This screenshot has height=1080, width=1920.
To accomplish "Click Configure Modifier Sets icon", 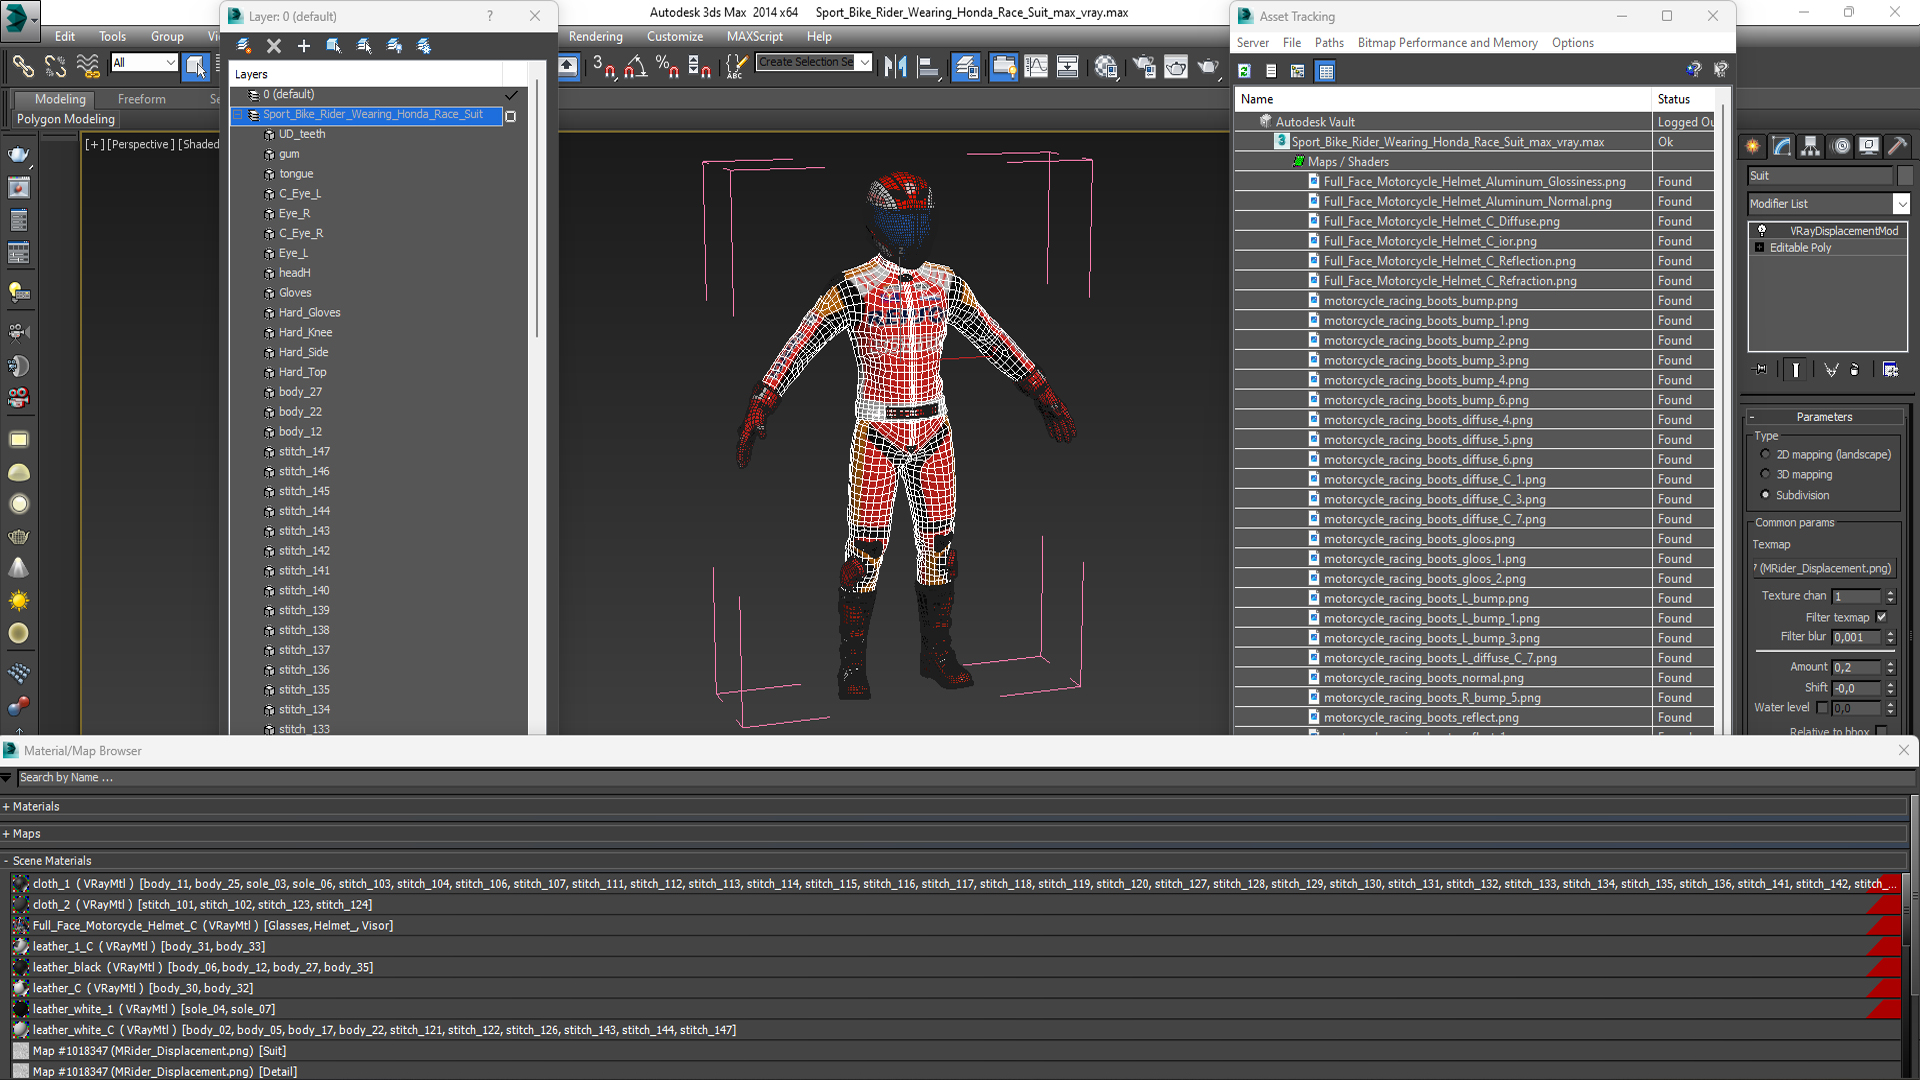I will pyautogui.click(x=1890, y=369).
